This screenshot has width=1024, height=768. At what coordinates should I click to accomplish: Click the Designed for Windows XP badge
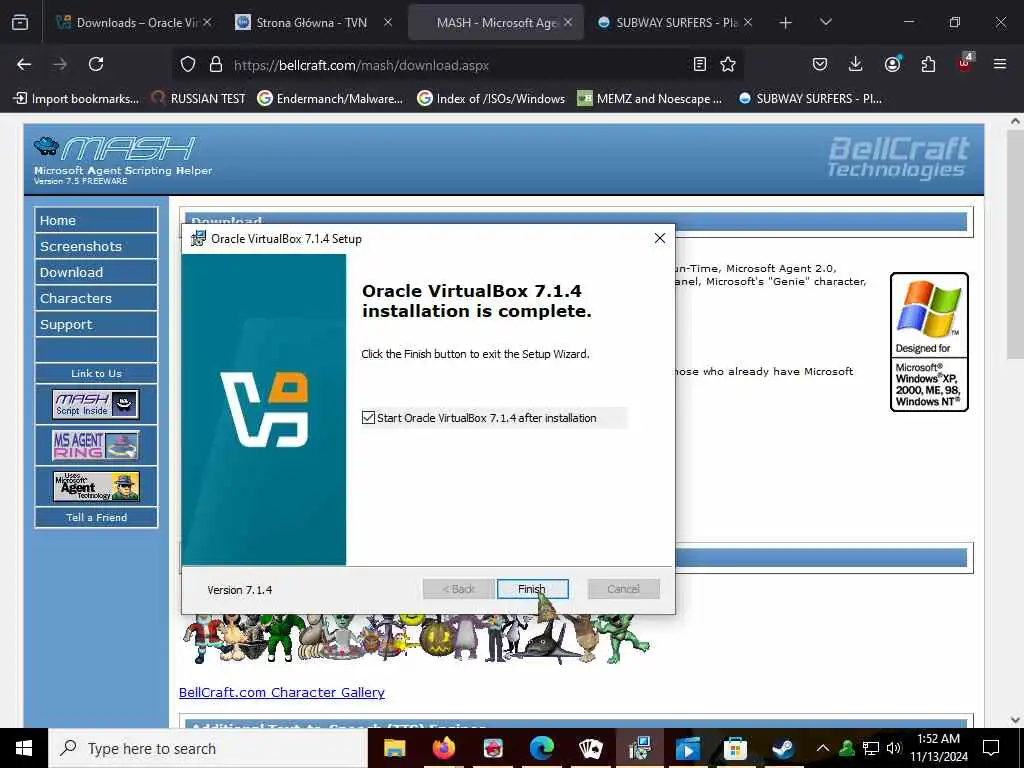(x=929, y=342)
